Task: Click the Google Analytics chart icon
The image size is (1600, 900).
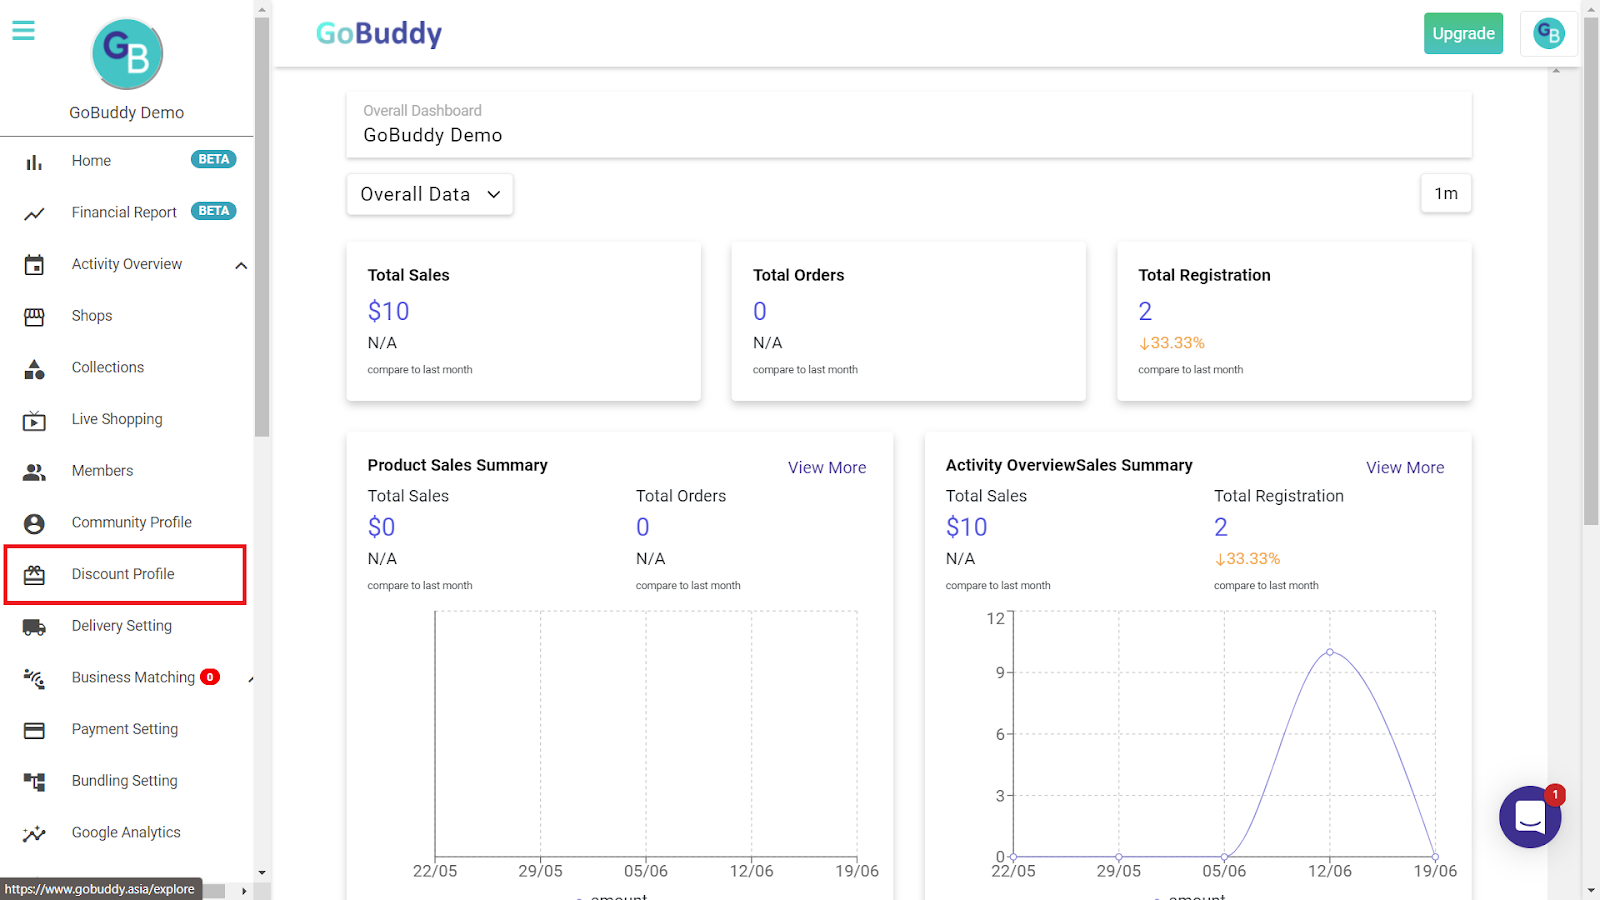Action: [34, 833]
